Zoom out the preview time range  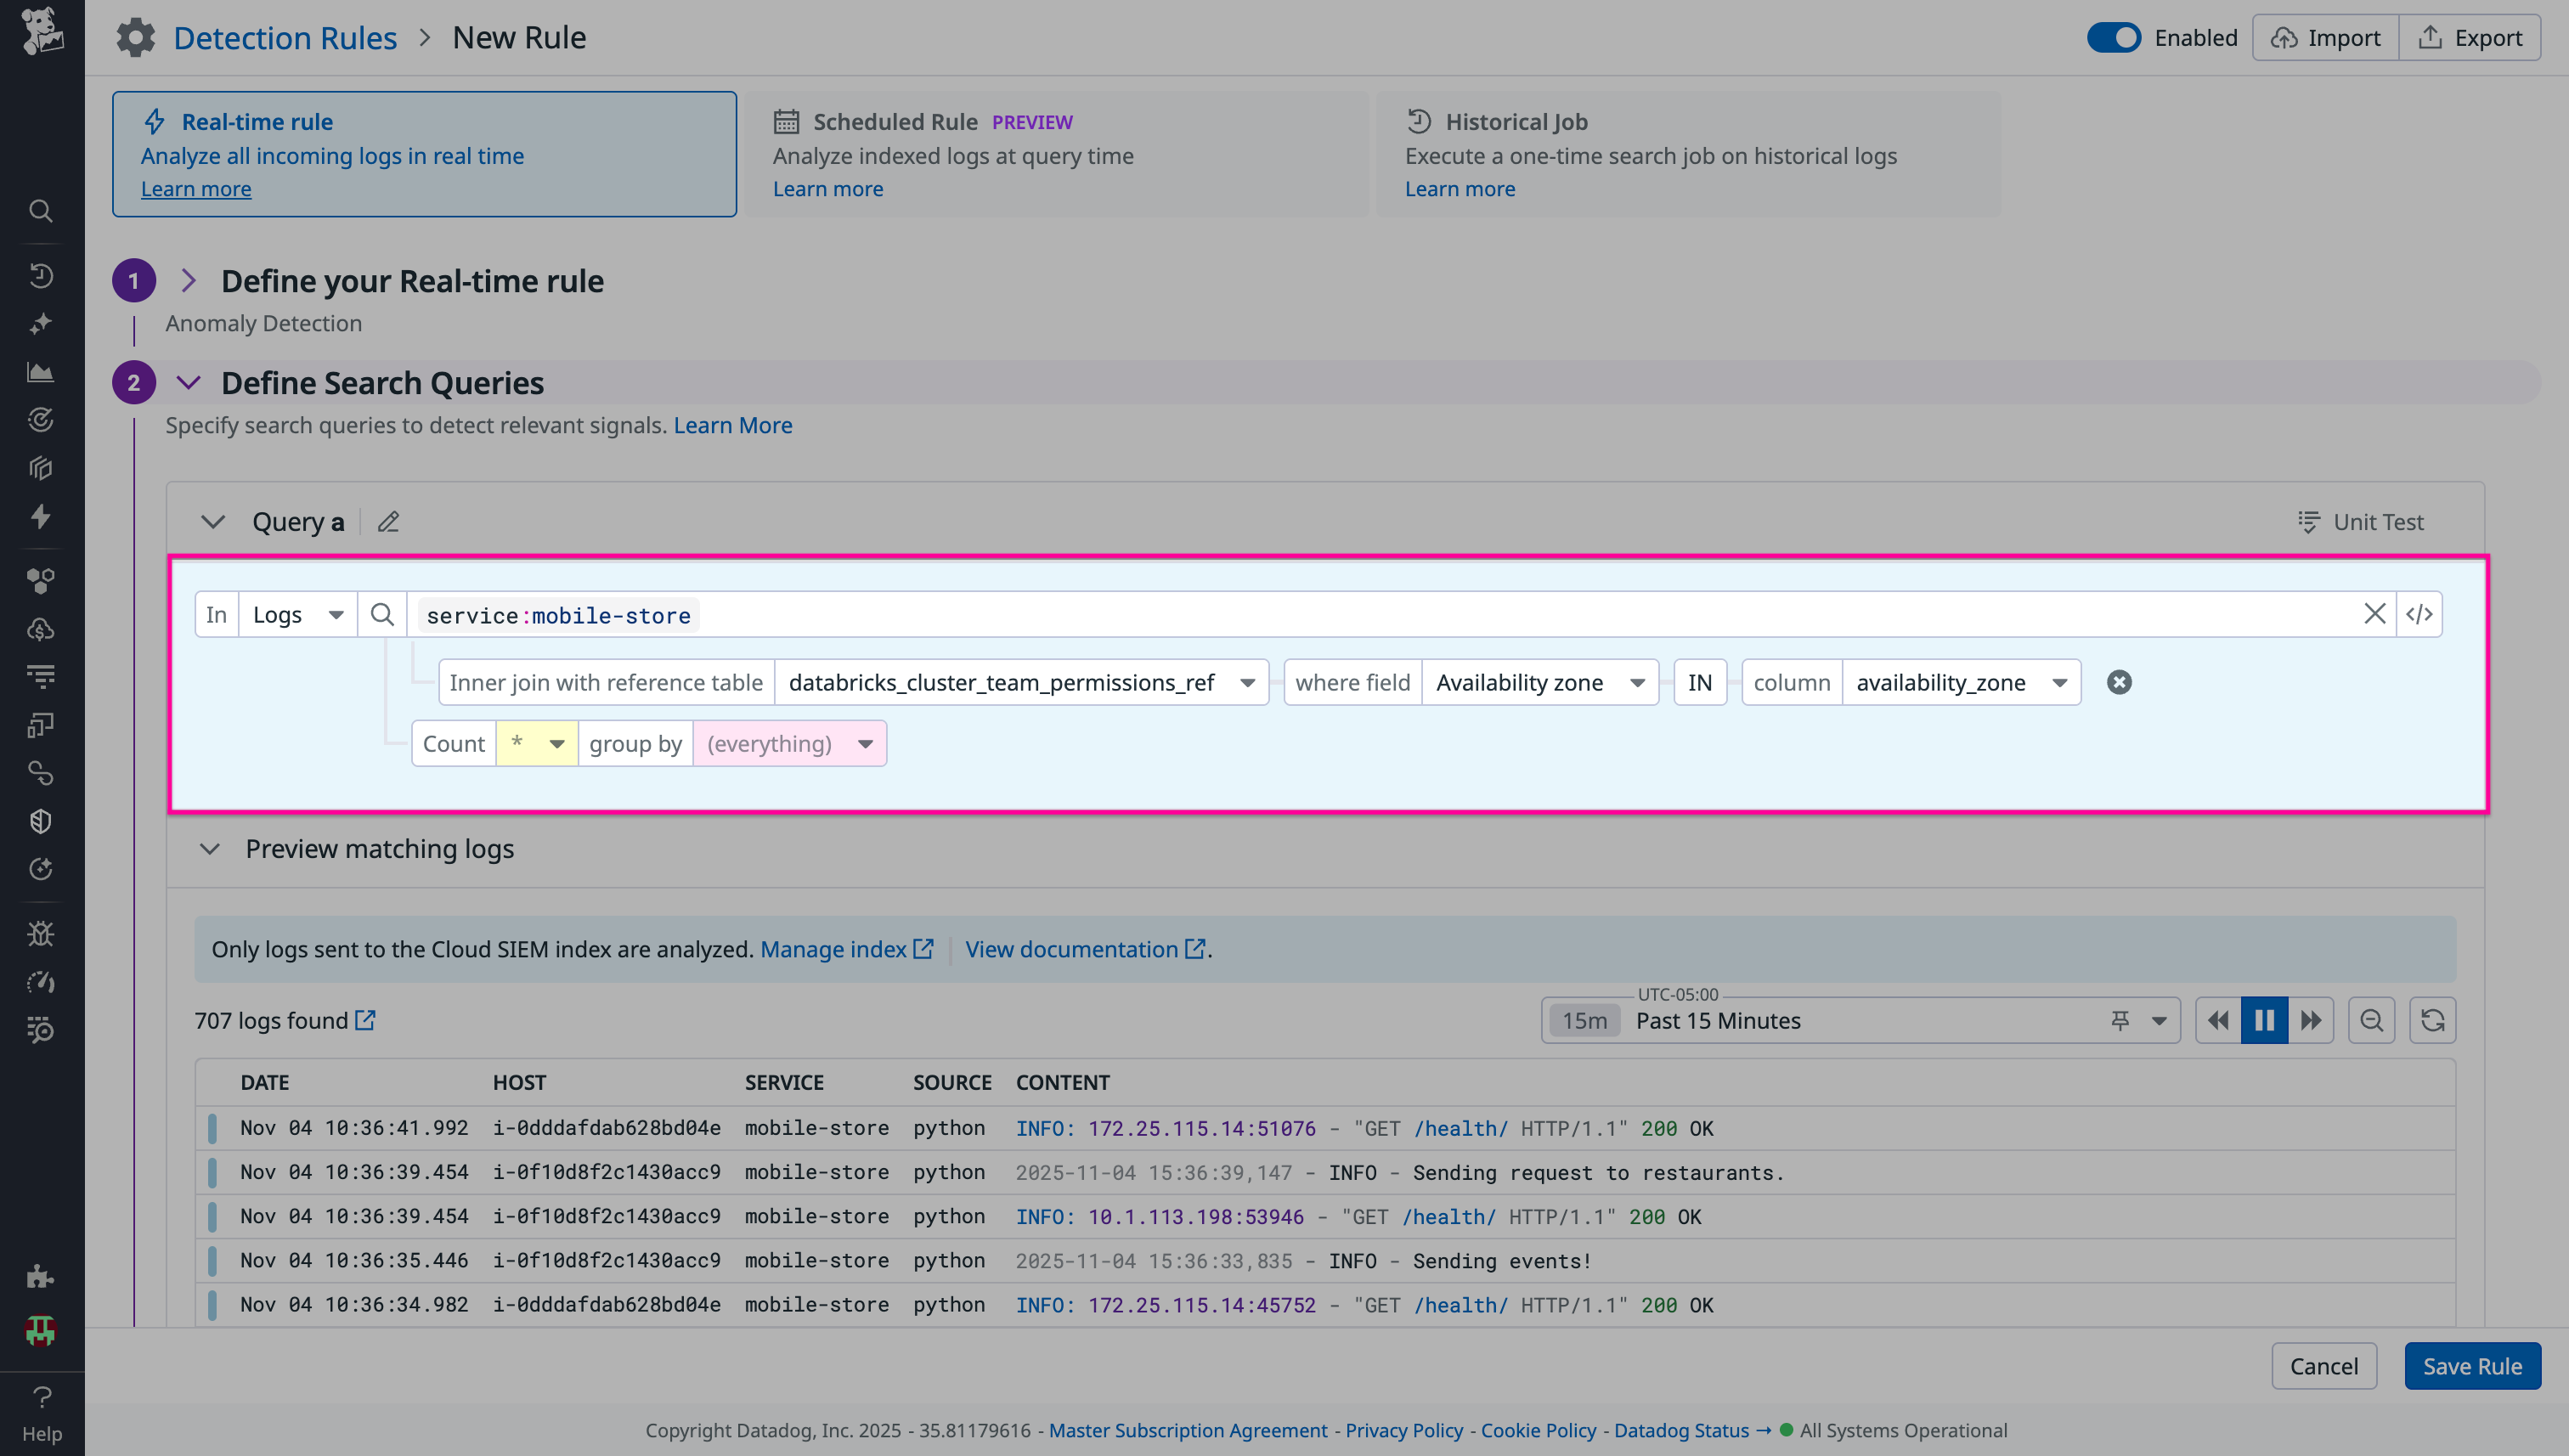click(x=2371, y=1020)
